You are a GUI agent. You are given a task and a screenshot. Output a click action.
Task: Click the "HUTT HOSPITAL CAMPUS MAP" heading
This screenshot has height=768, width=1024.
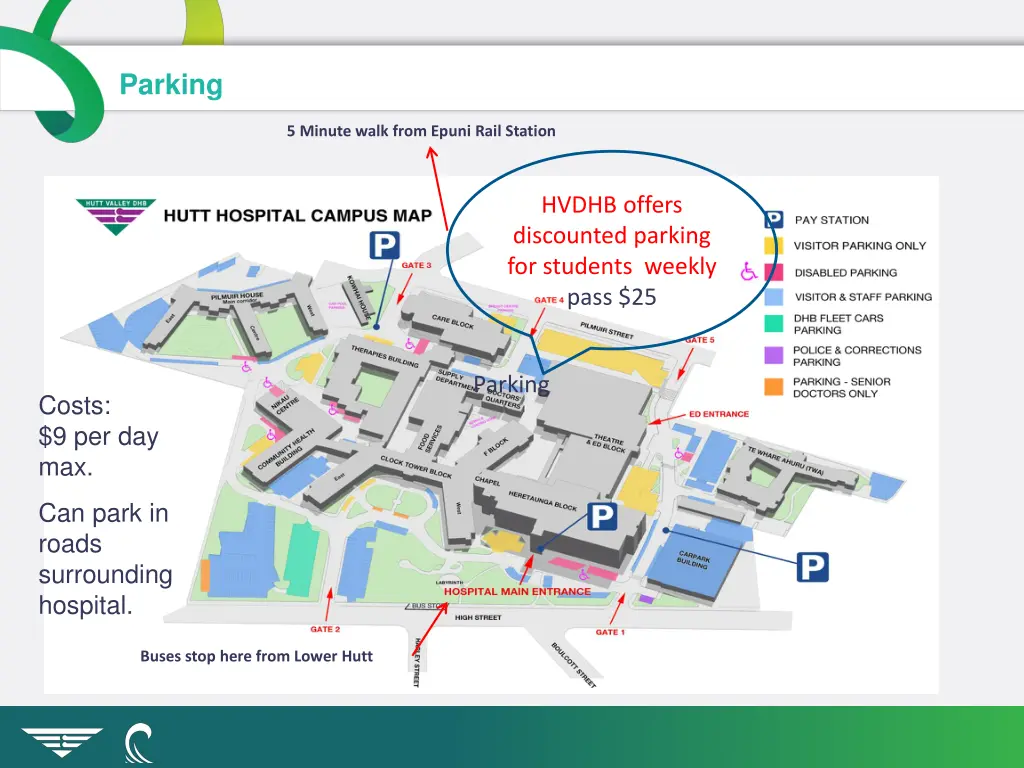click(x=298, y=216)
